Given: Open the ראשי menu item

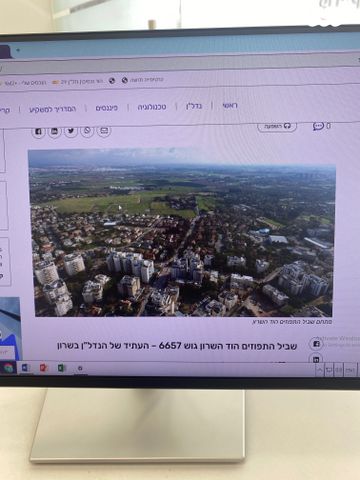Looking at the screenshot, I should click(x=230, y=106).
